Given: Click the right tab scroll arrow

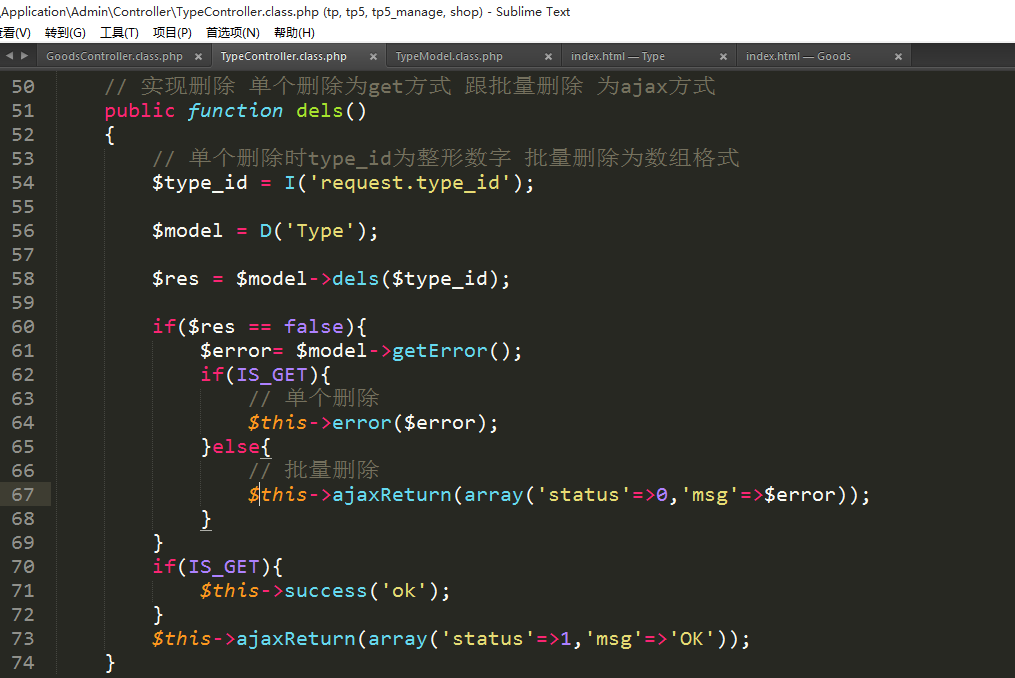Looking at the screenshot, I should tap(23, 56).
